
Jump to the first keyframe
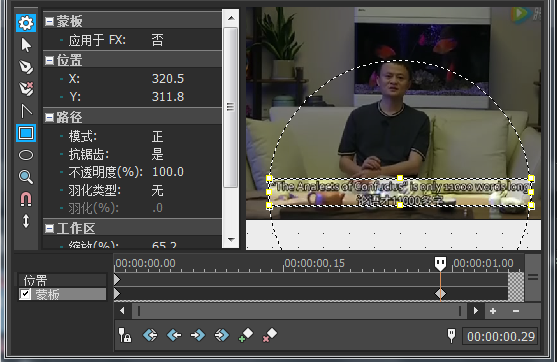(x=150, y=335)
